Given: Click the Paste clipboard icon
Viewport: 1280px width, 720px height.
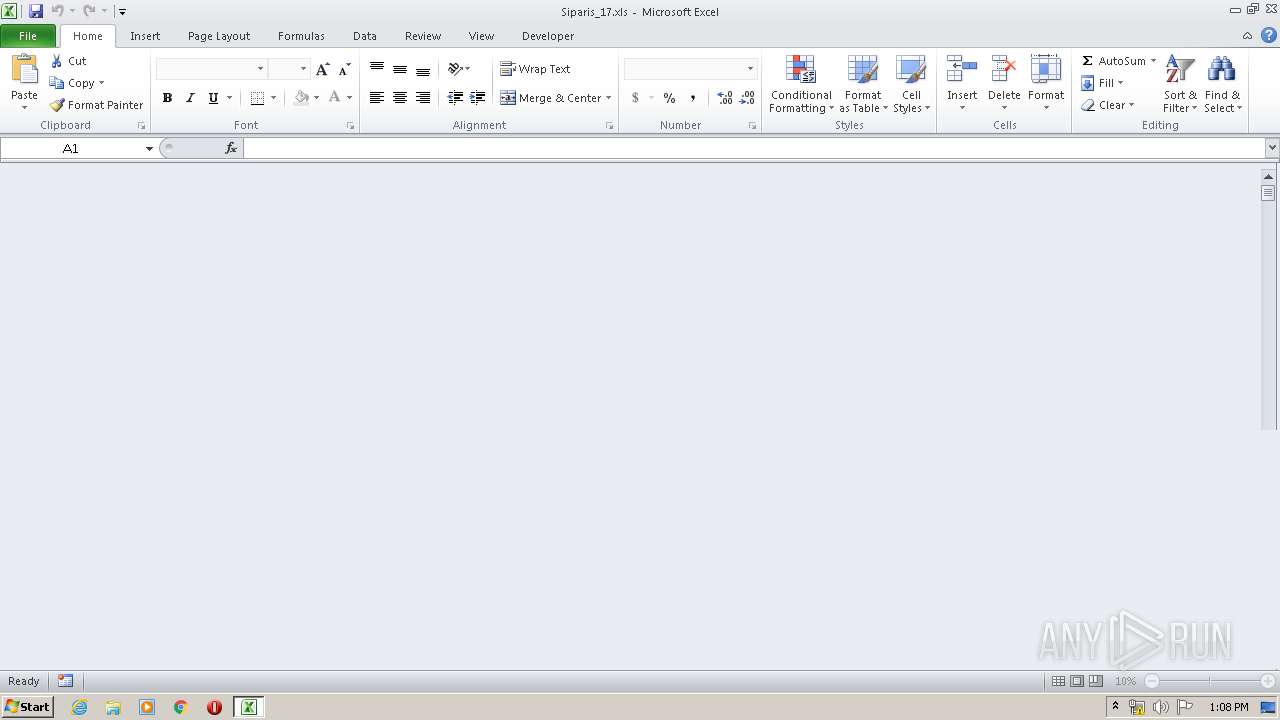Looking at the screenshot, I should [24, 70].
